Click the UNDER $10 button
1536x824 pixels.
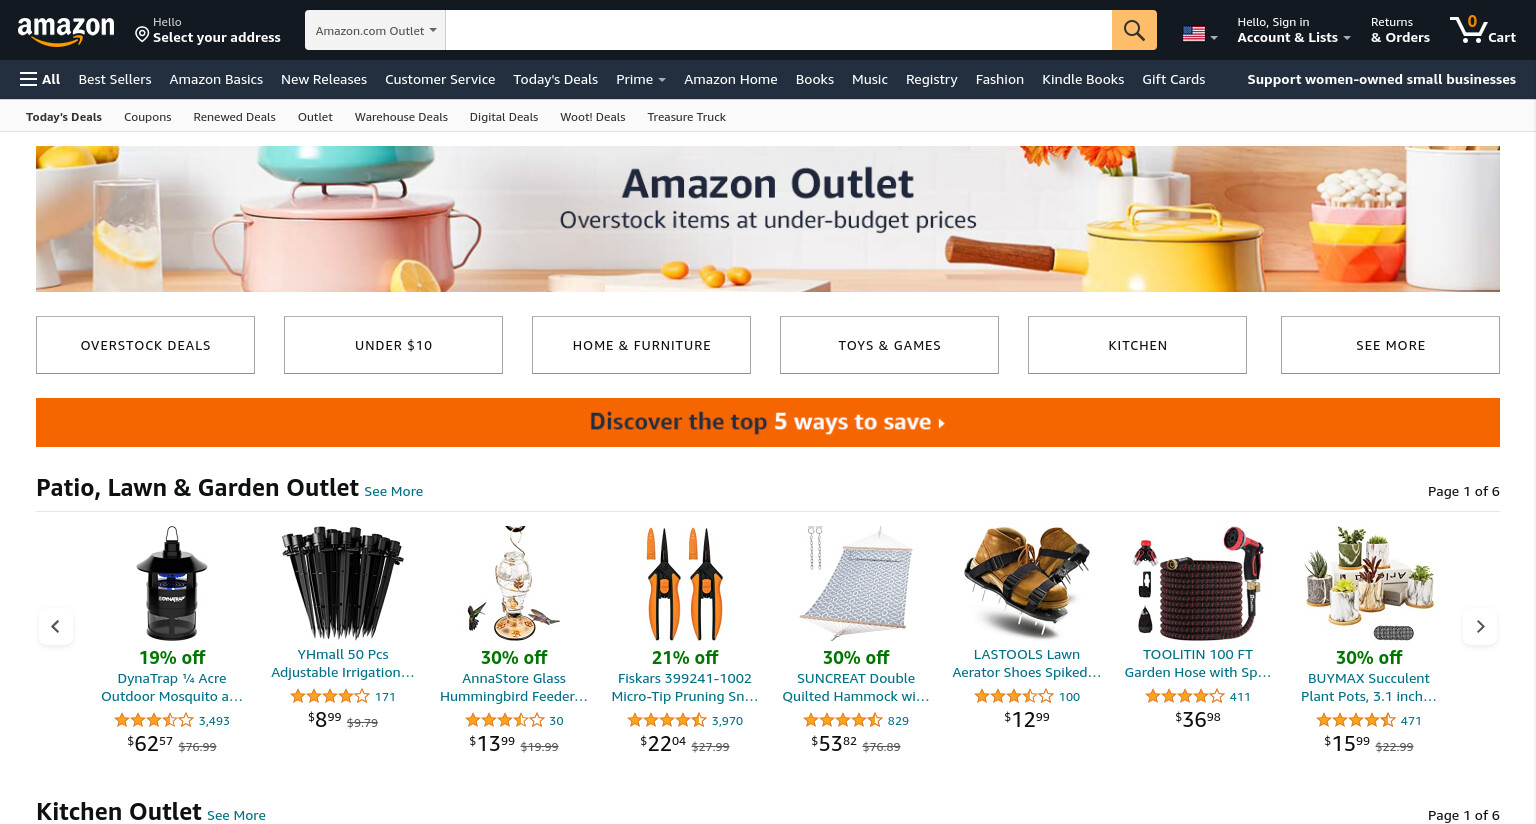[393, 345]
